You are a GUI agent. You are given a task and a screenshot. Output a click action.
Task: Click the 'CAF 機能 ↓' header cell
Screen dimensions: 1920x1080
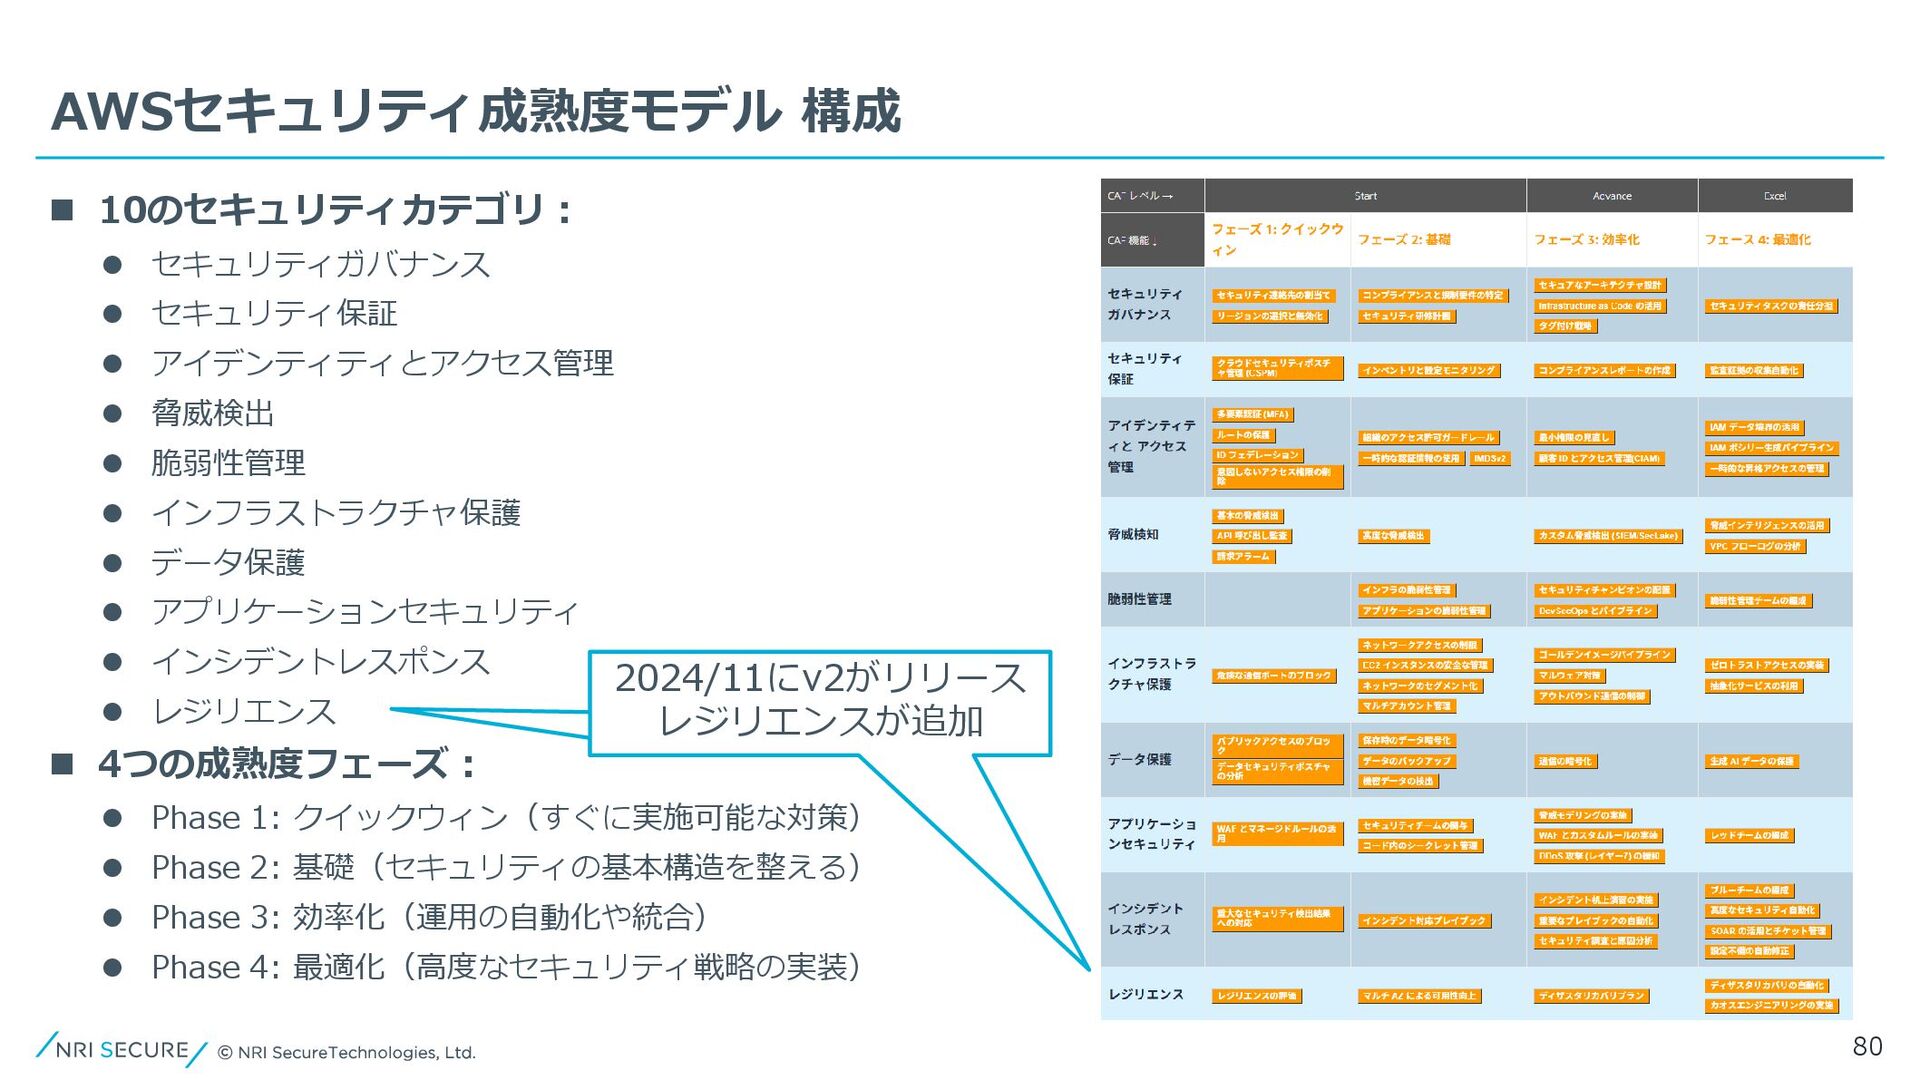click(x=1152, y=240)
